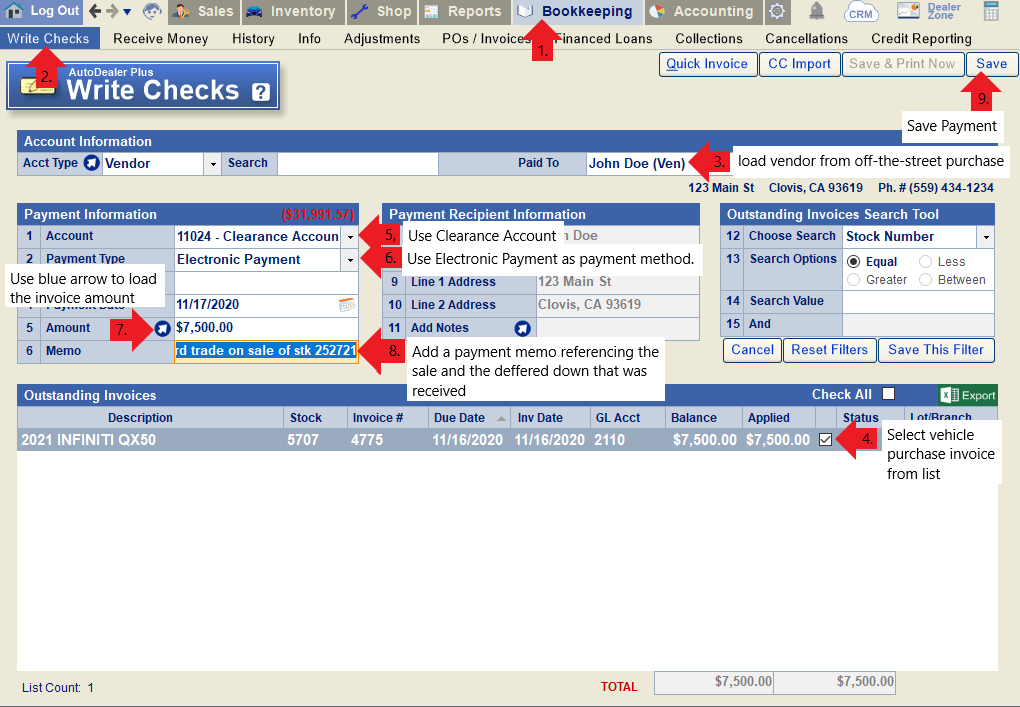Viewport: 1020px width, 707px height.
Task: Open the Adjustments submenu
Action: point(382,38)
